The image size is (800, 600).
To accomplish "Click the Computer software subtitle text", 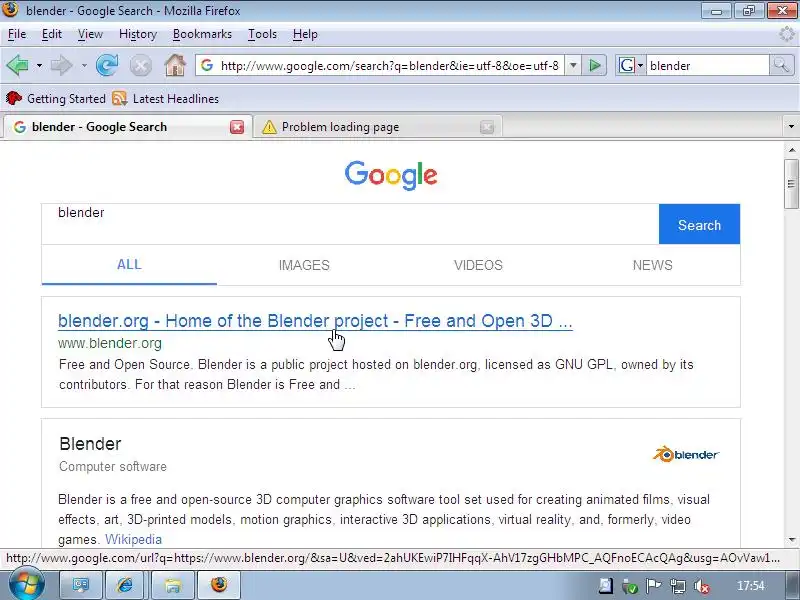I will (x=113, y=467).
